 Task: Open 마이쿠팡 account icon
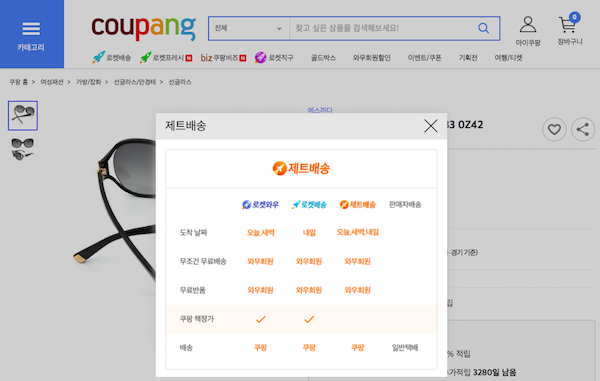(528, 31)
